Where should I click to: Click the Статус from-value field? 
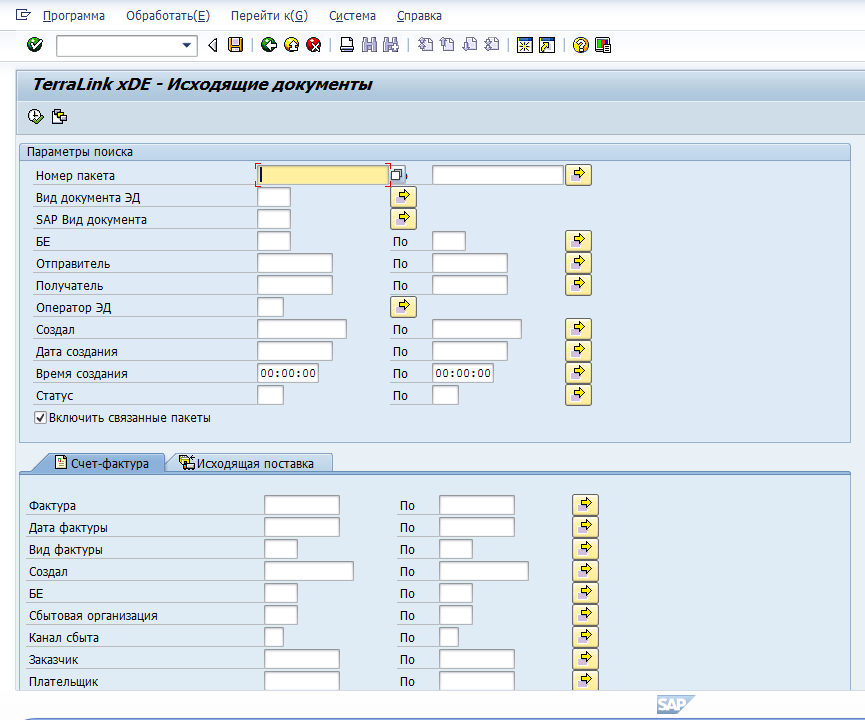pyautogui.click(x=270, y=395)
